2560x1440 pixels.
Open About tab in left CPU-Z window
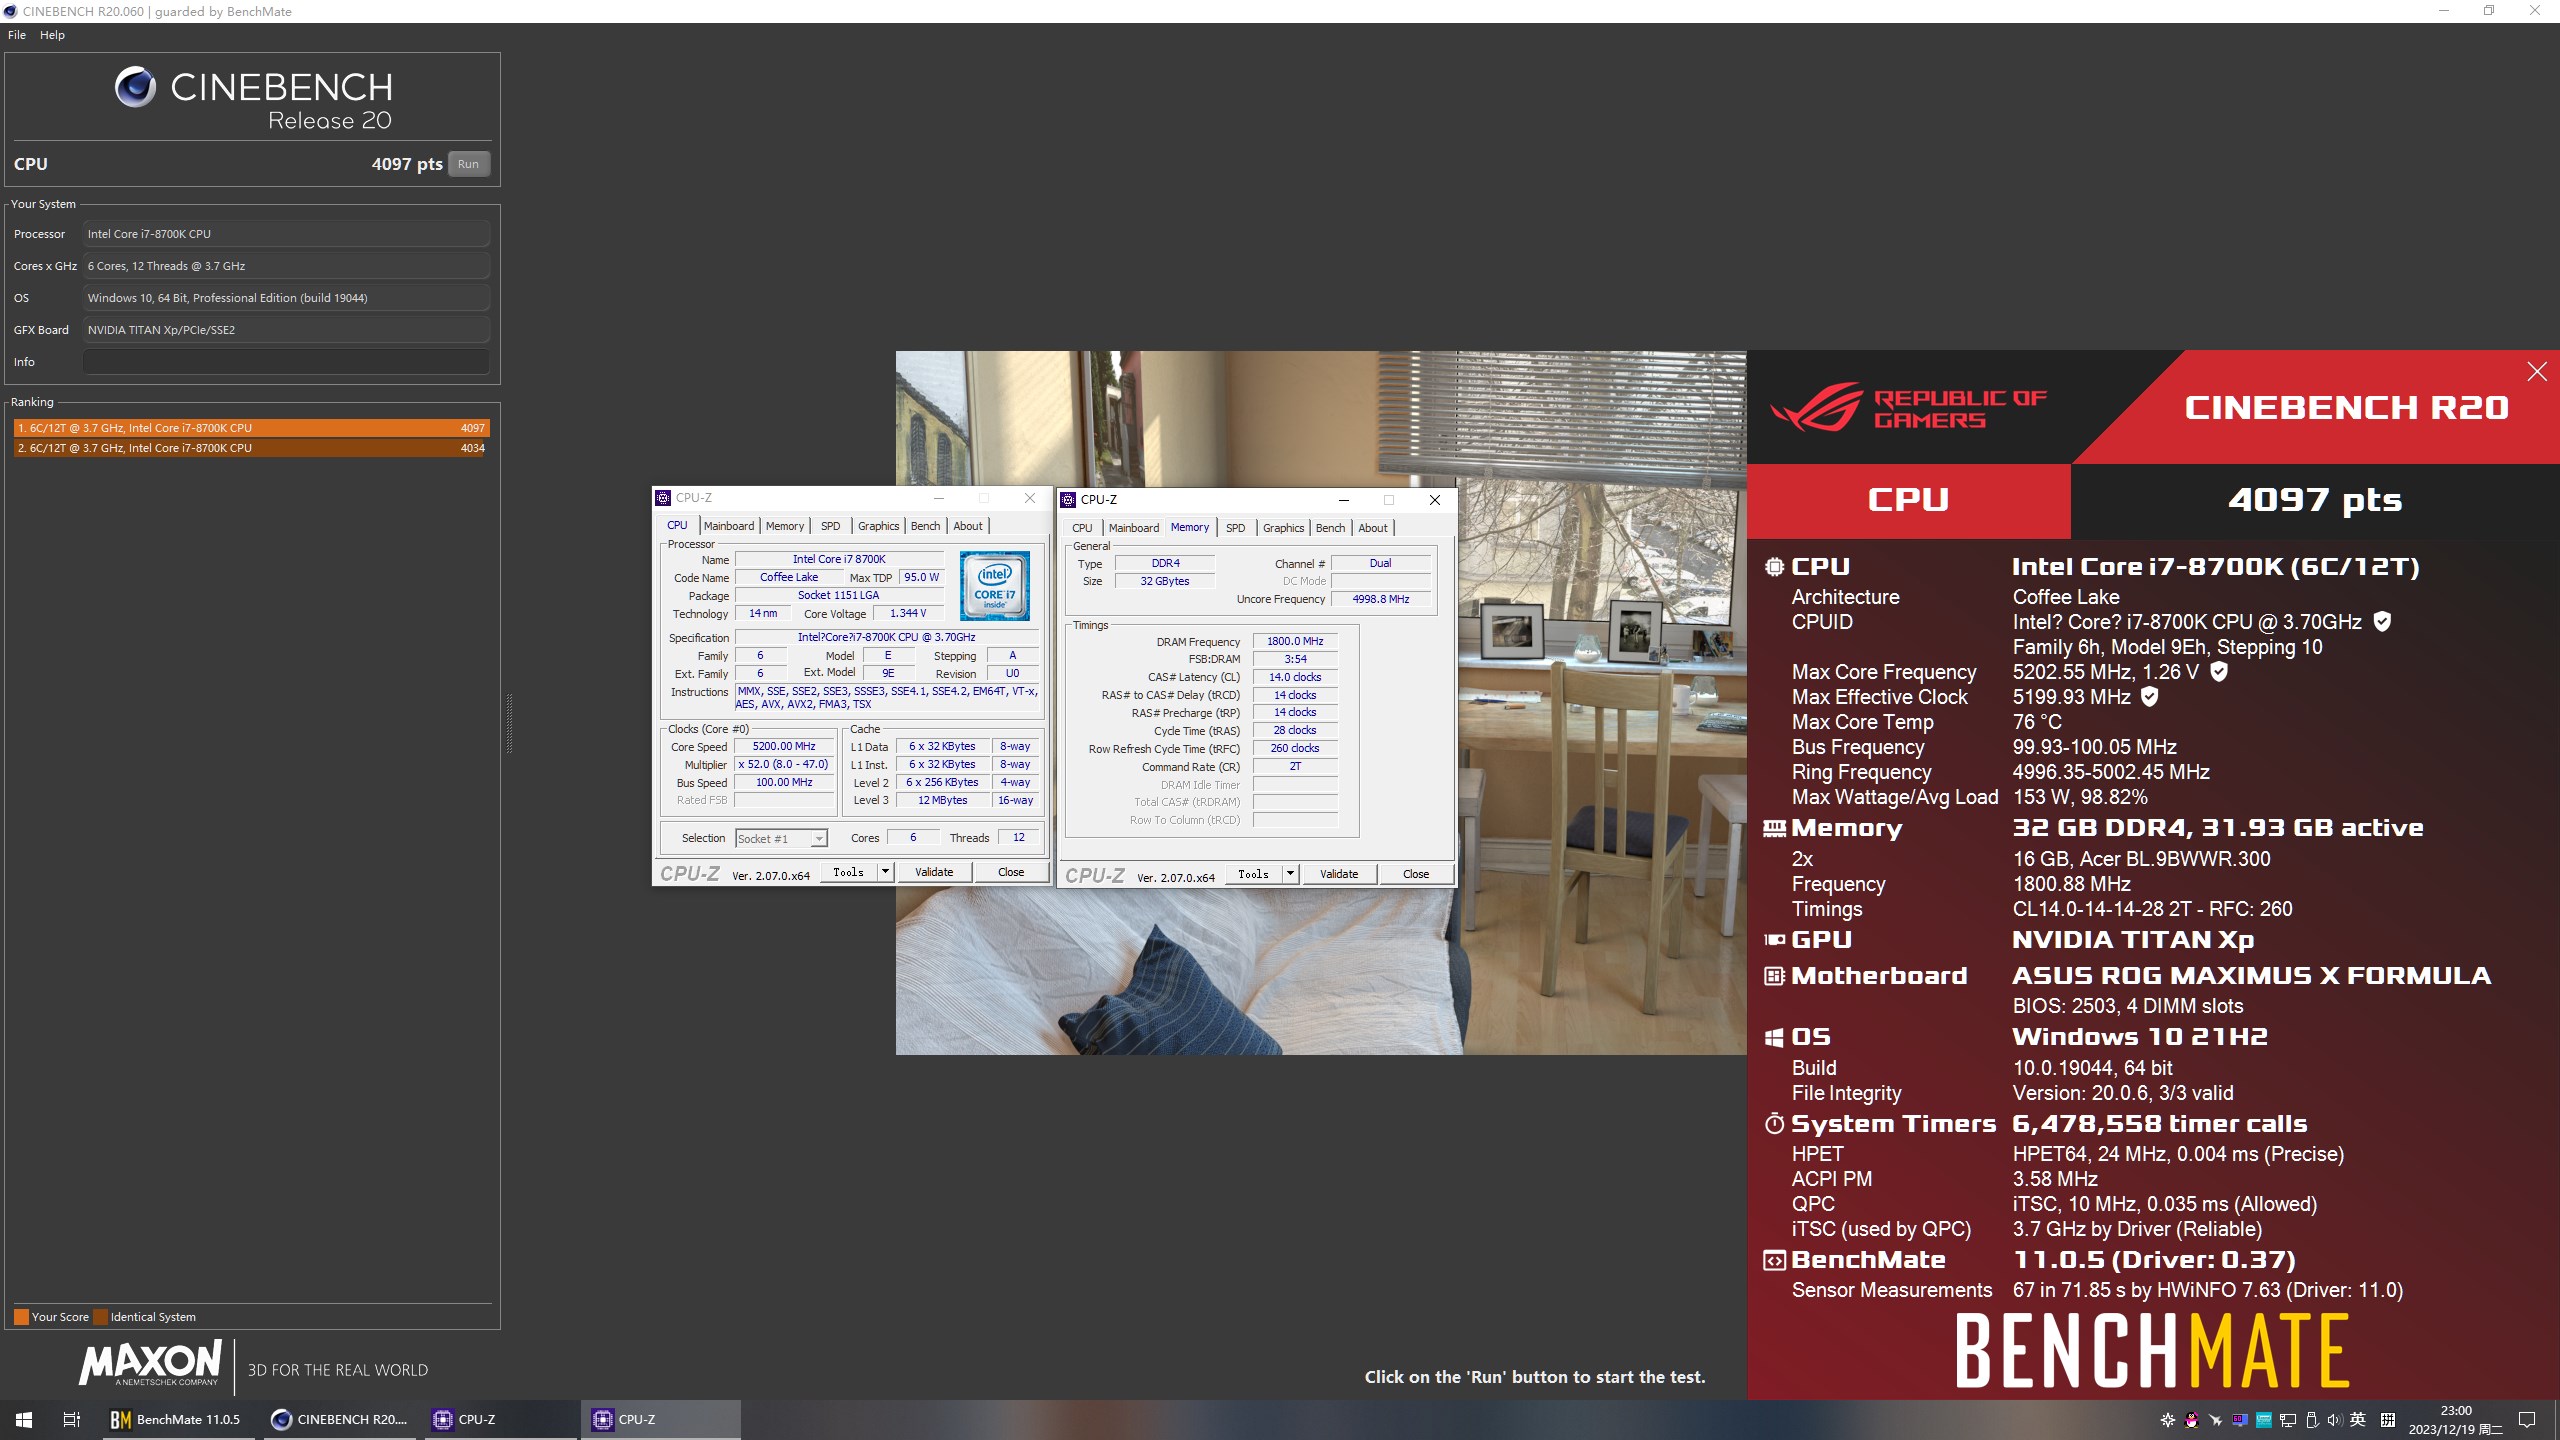point(968,526)
